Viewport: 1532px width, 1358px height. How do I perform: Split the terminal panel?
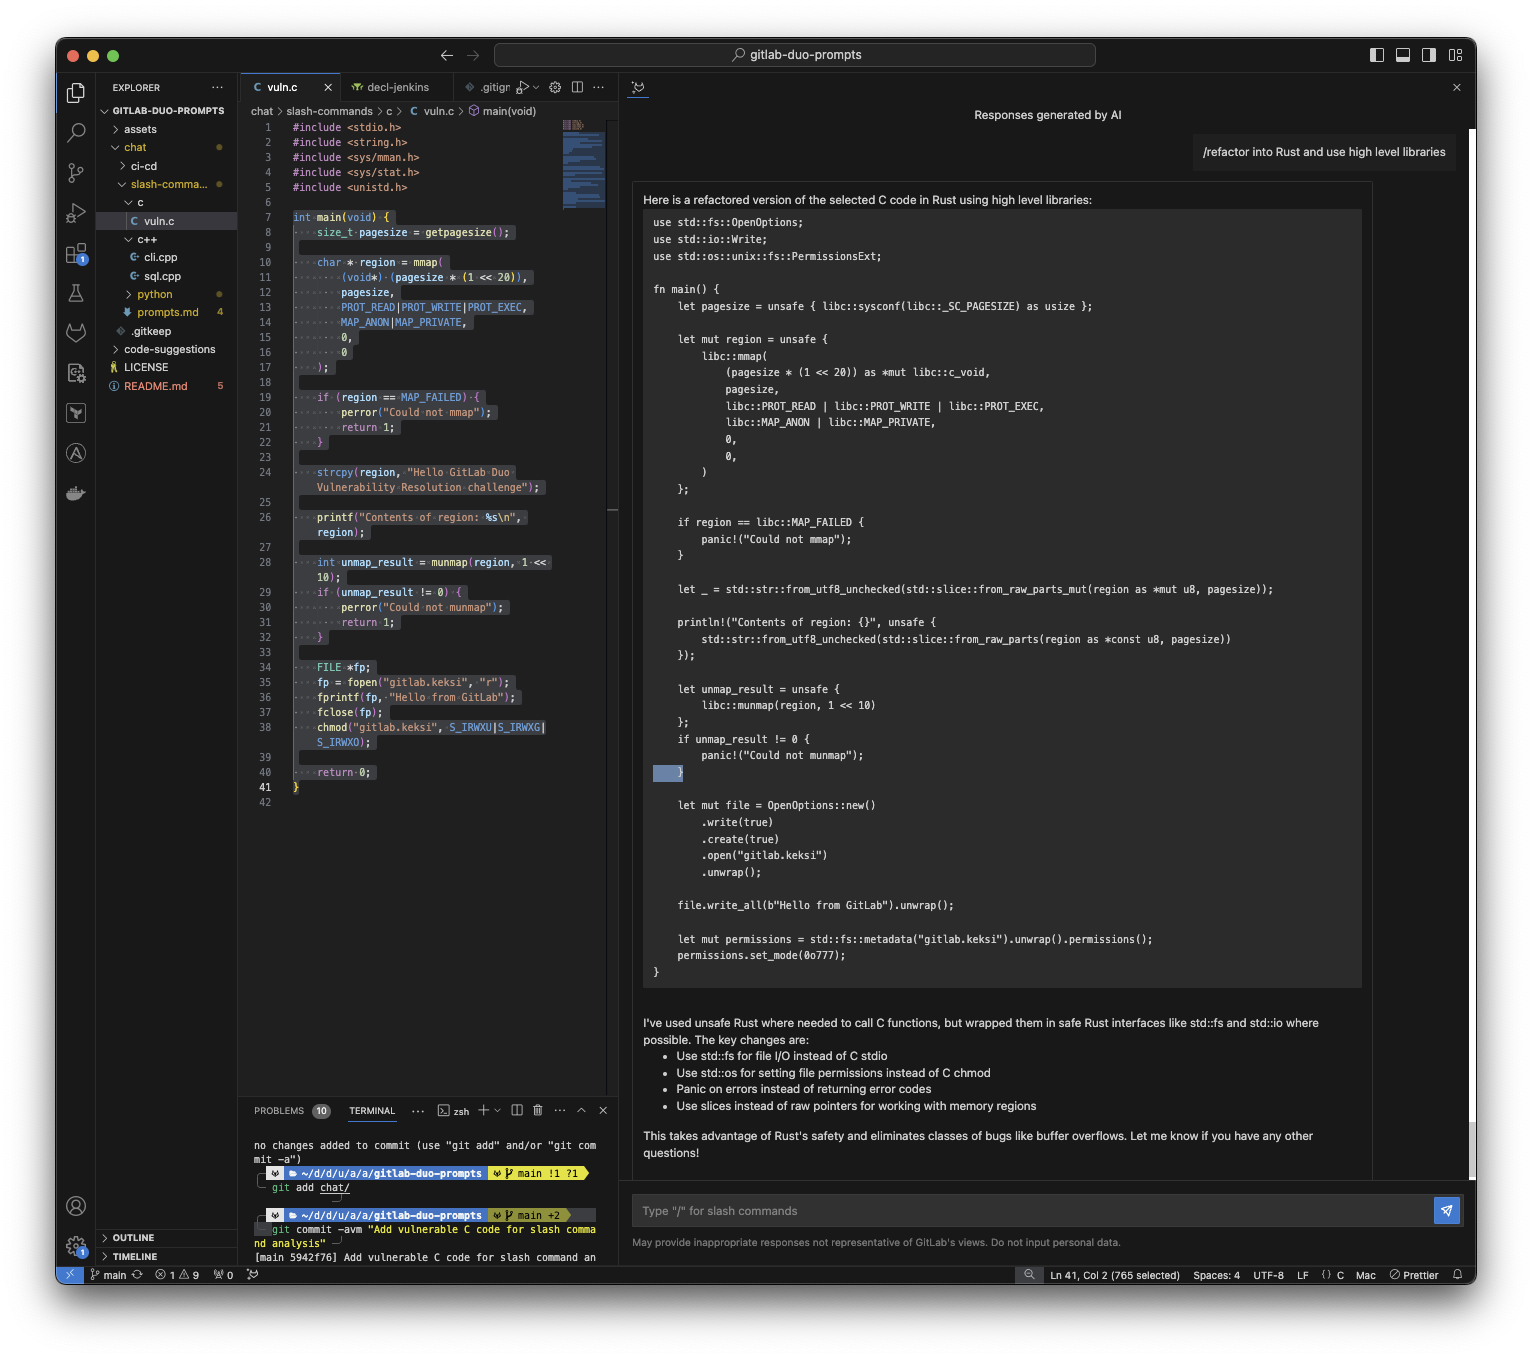517,1110
